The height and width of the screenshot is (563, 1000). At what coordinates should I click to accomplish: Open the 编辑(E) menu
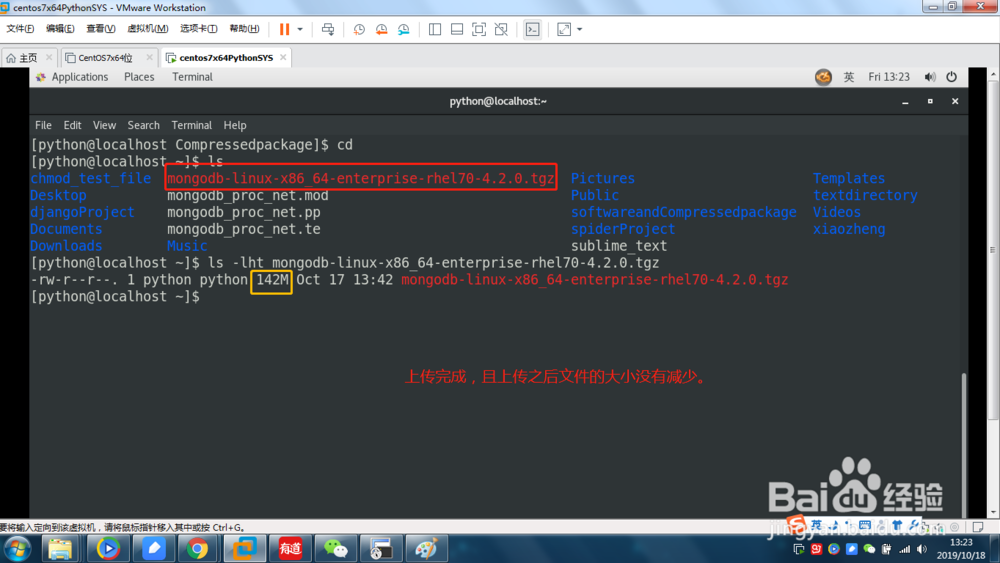[x=60, y=29]
